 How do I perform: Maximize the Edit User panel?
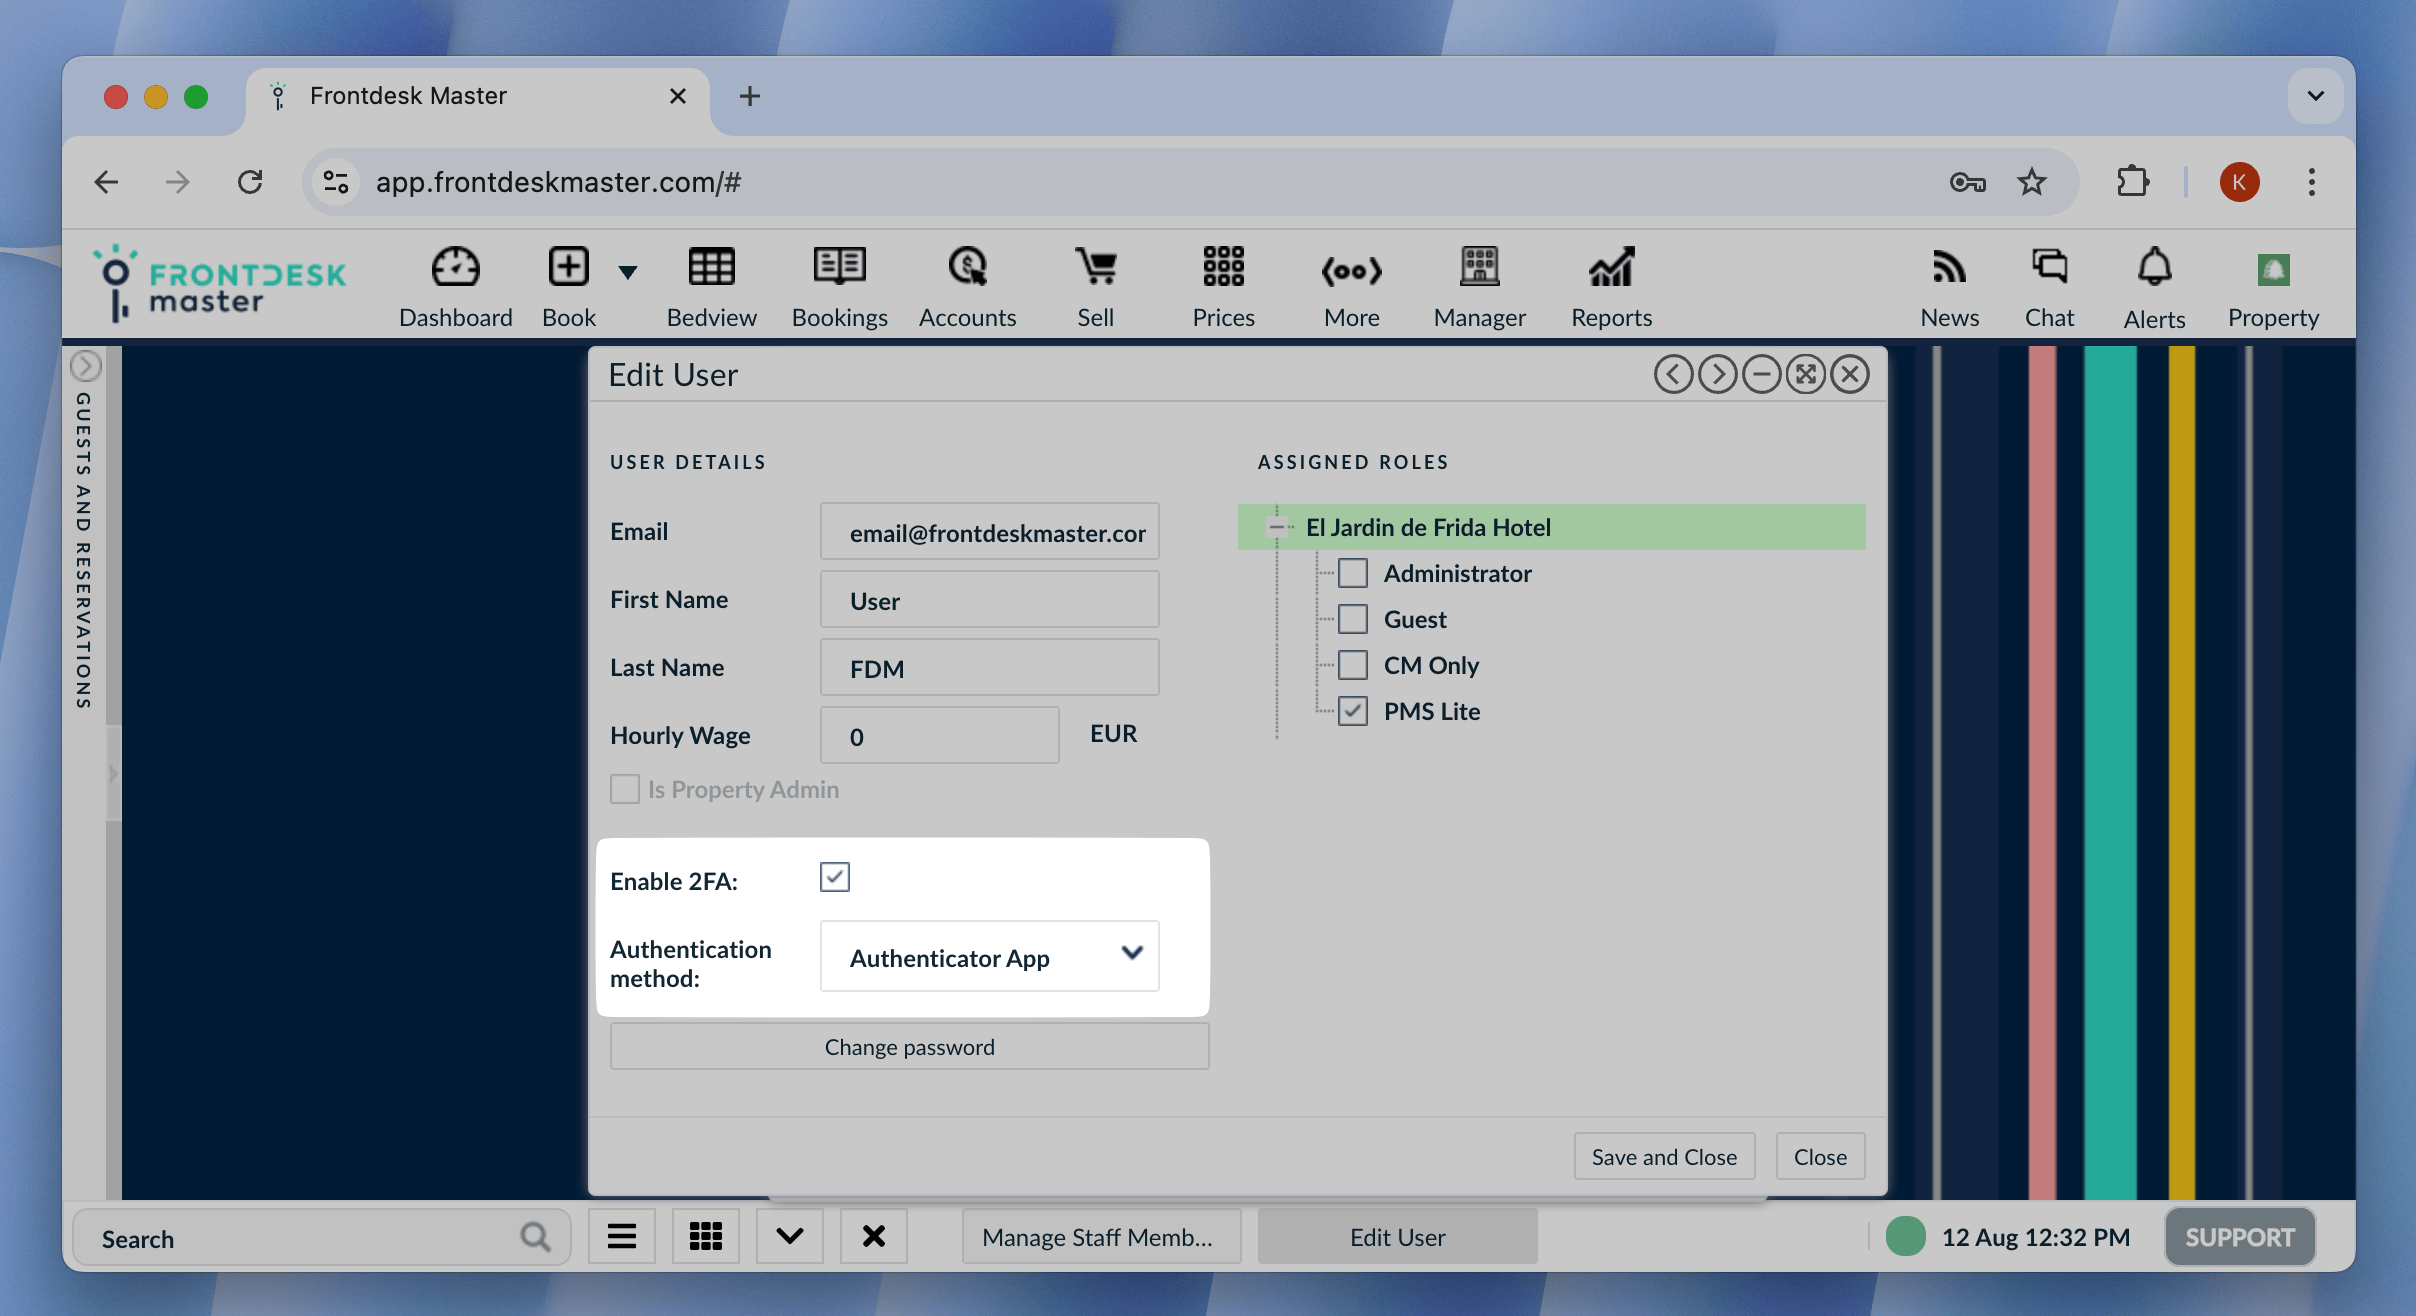point(1805,374)
